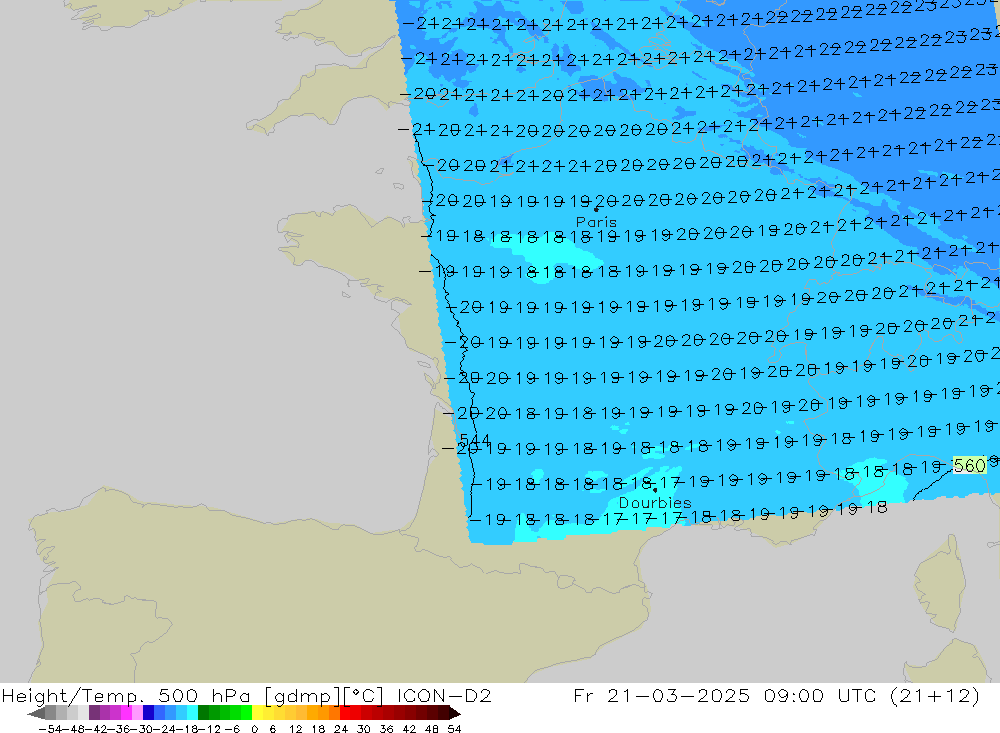
Task: Select the highlighted 560 contour label
Action: tap(969, 465)
